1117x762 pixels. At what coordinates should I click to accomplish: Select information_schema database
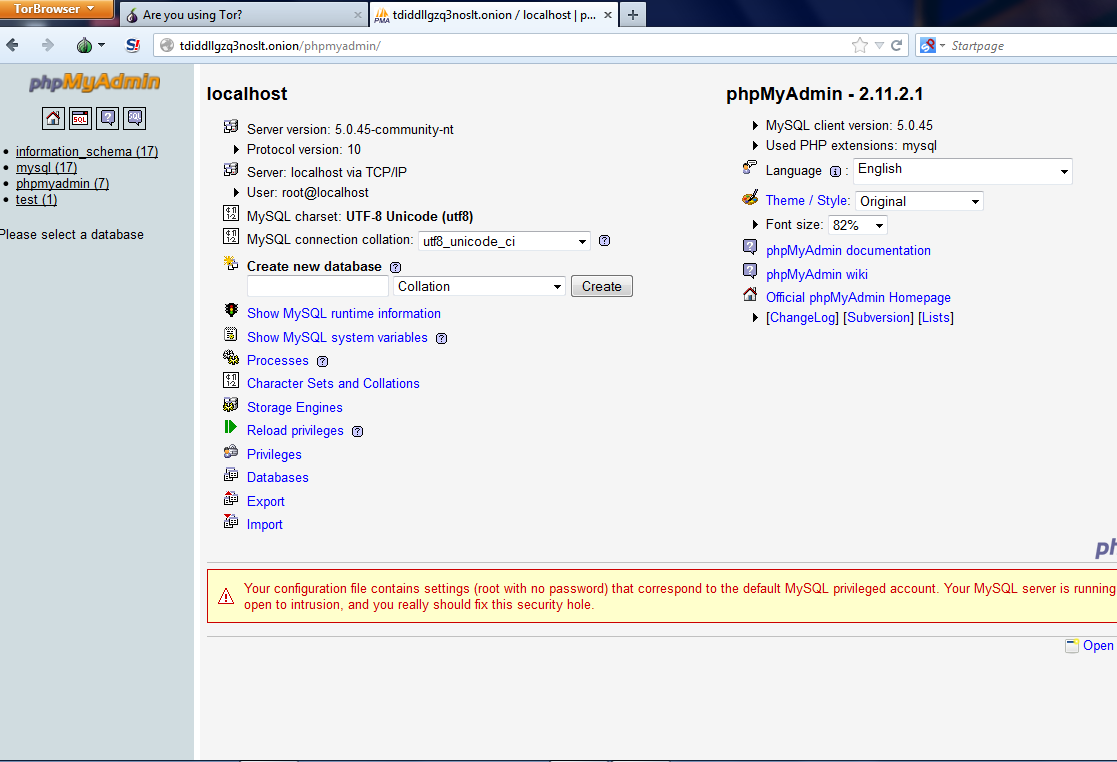click(87, 152)
